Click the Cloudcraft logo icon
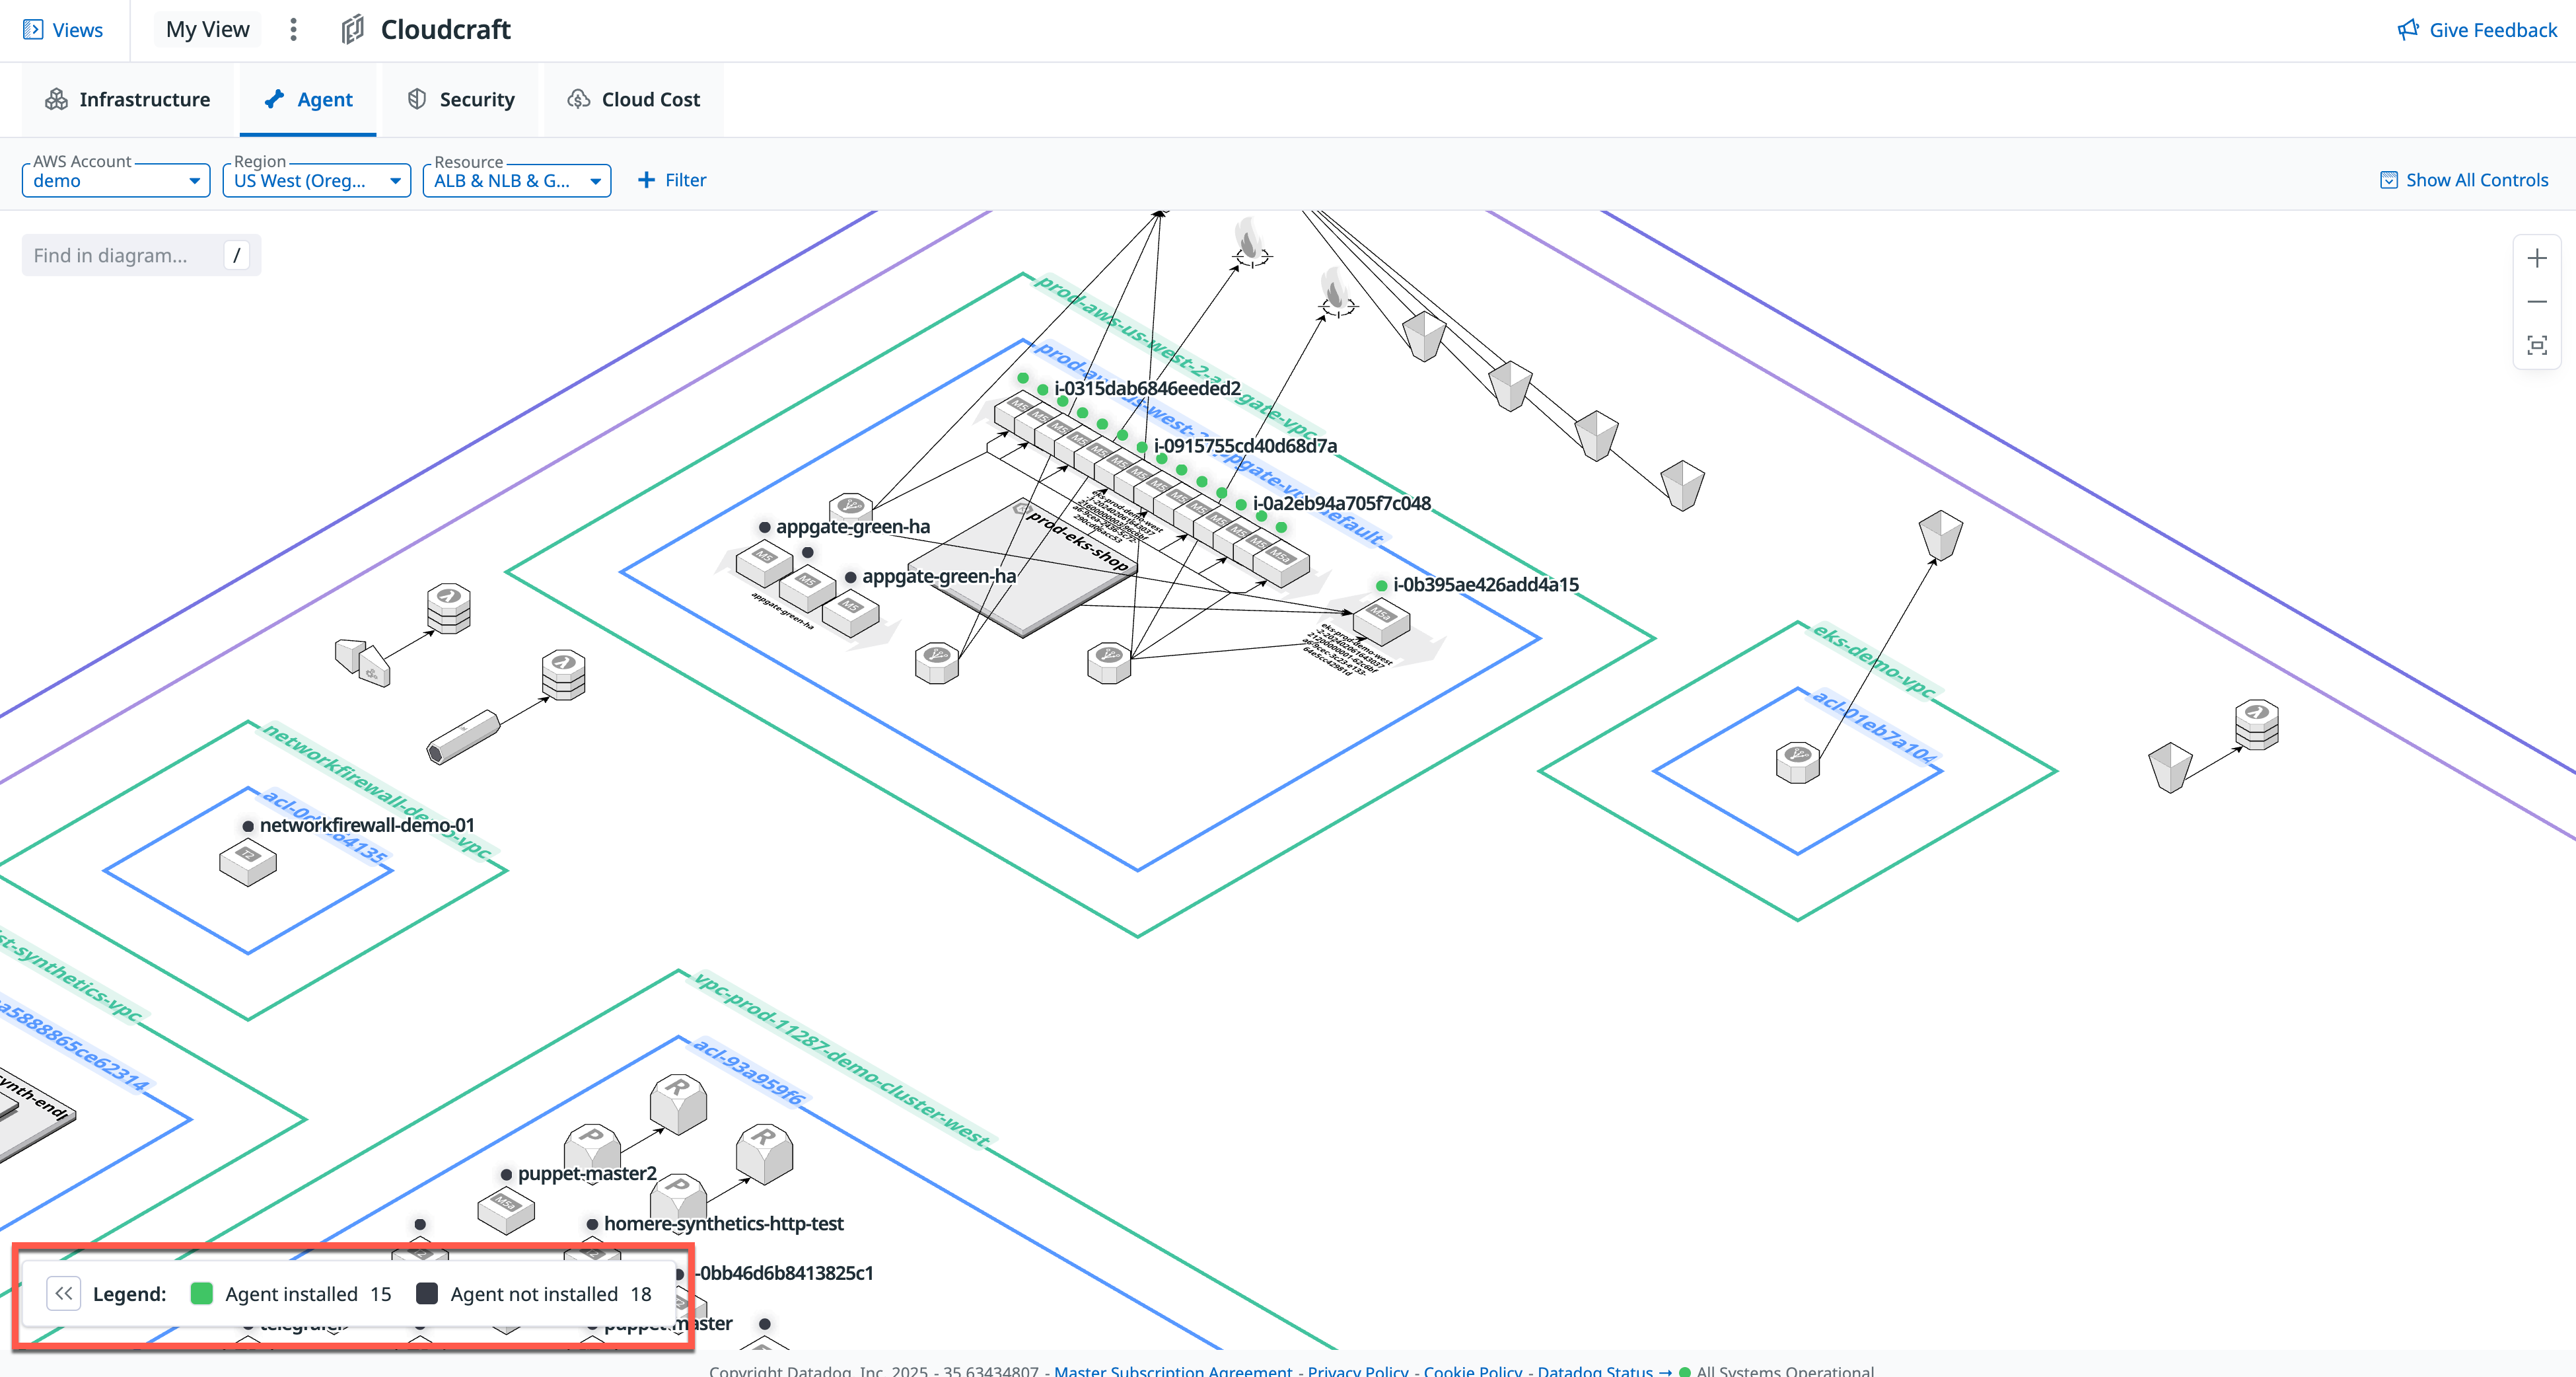This screenshot has width=2576, height=1377. point(353,30)
